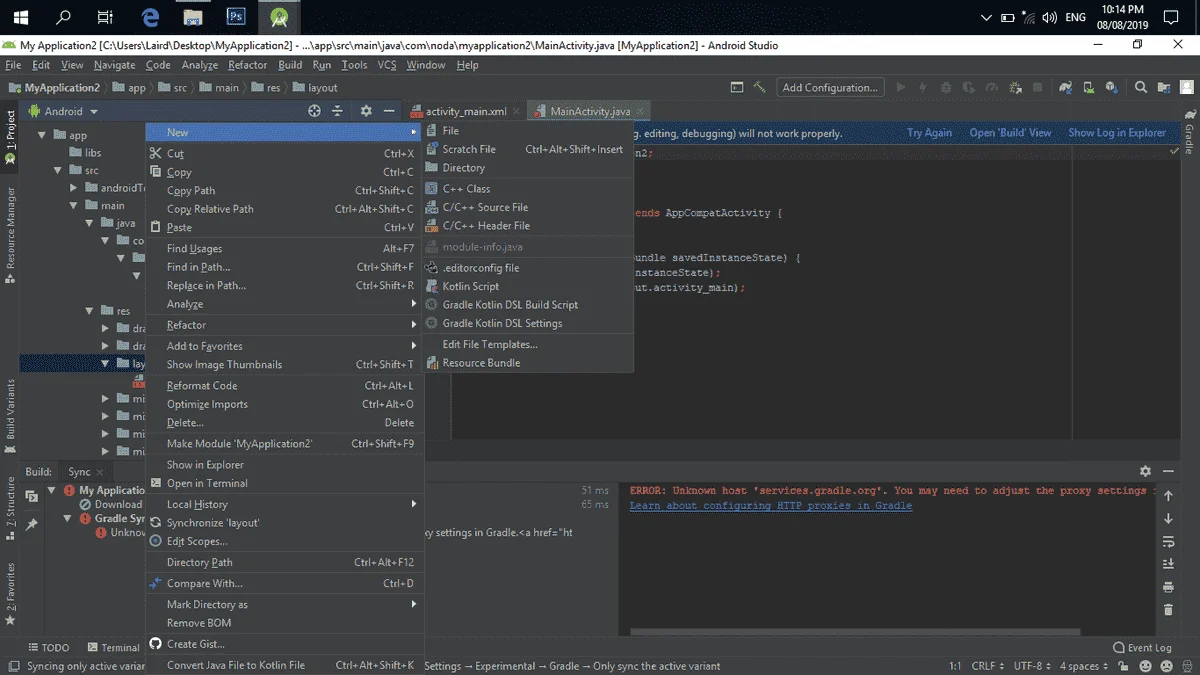Click the Build output horizontal scrollbar

pyautogui.click(x=855, y=631)
